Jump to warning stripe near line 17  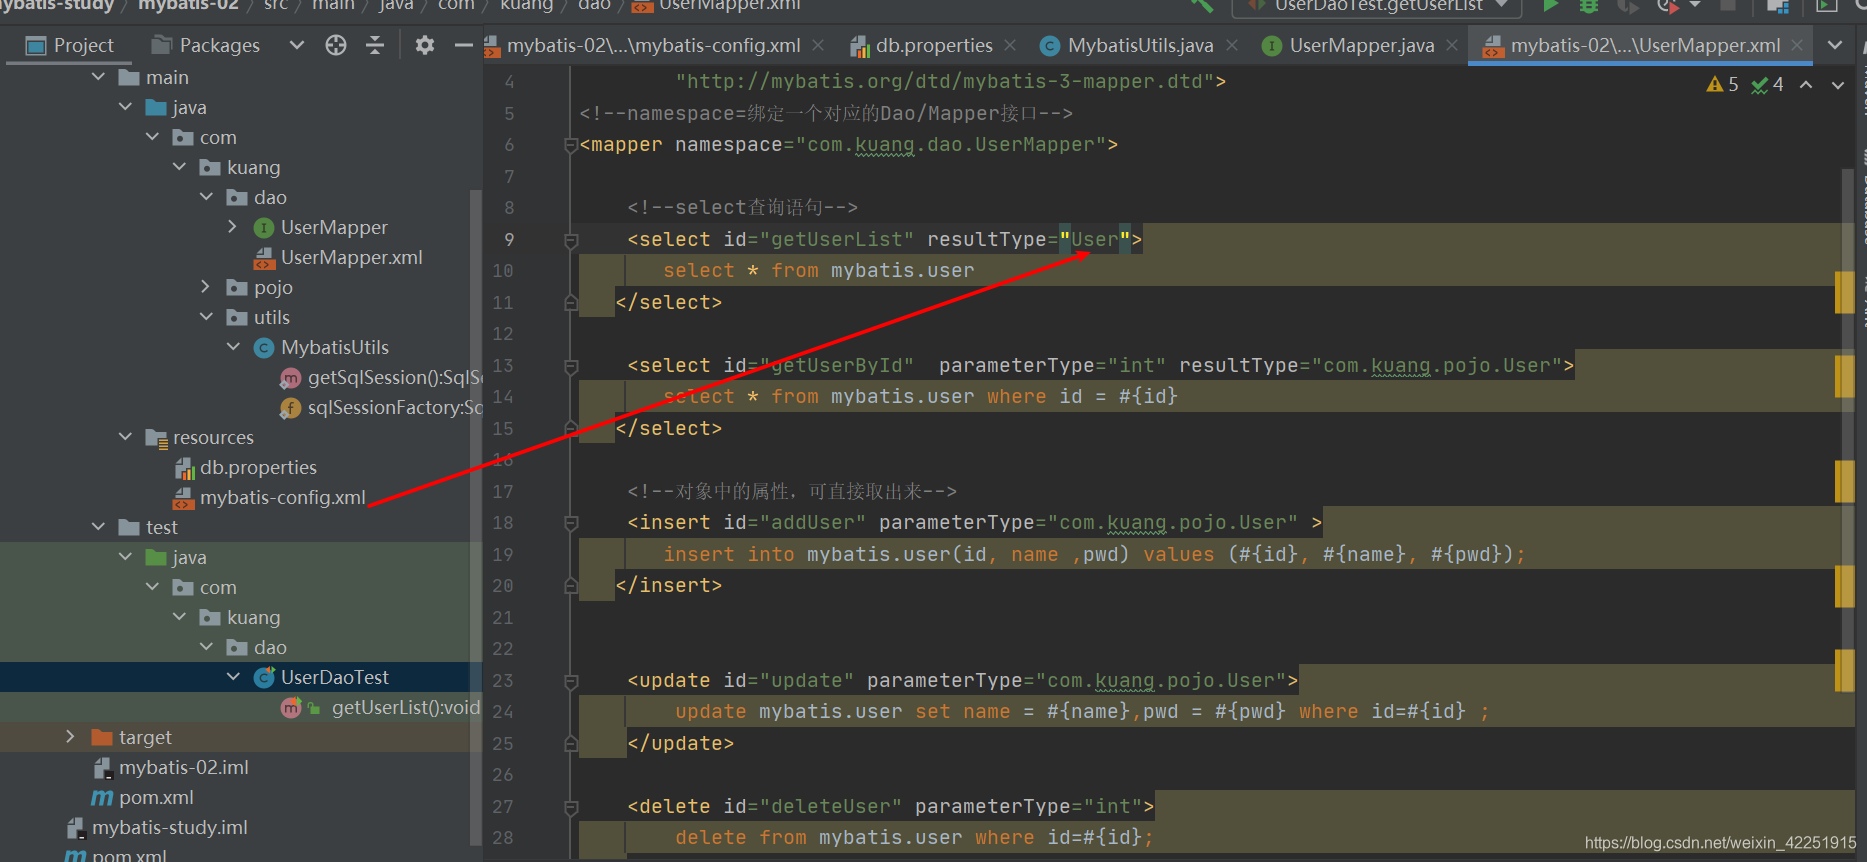point(1845,481)
